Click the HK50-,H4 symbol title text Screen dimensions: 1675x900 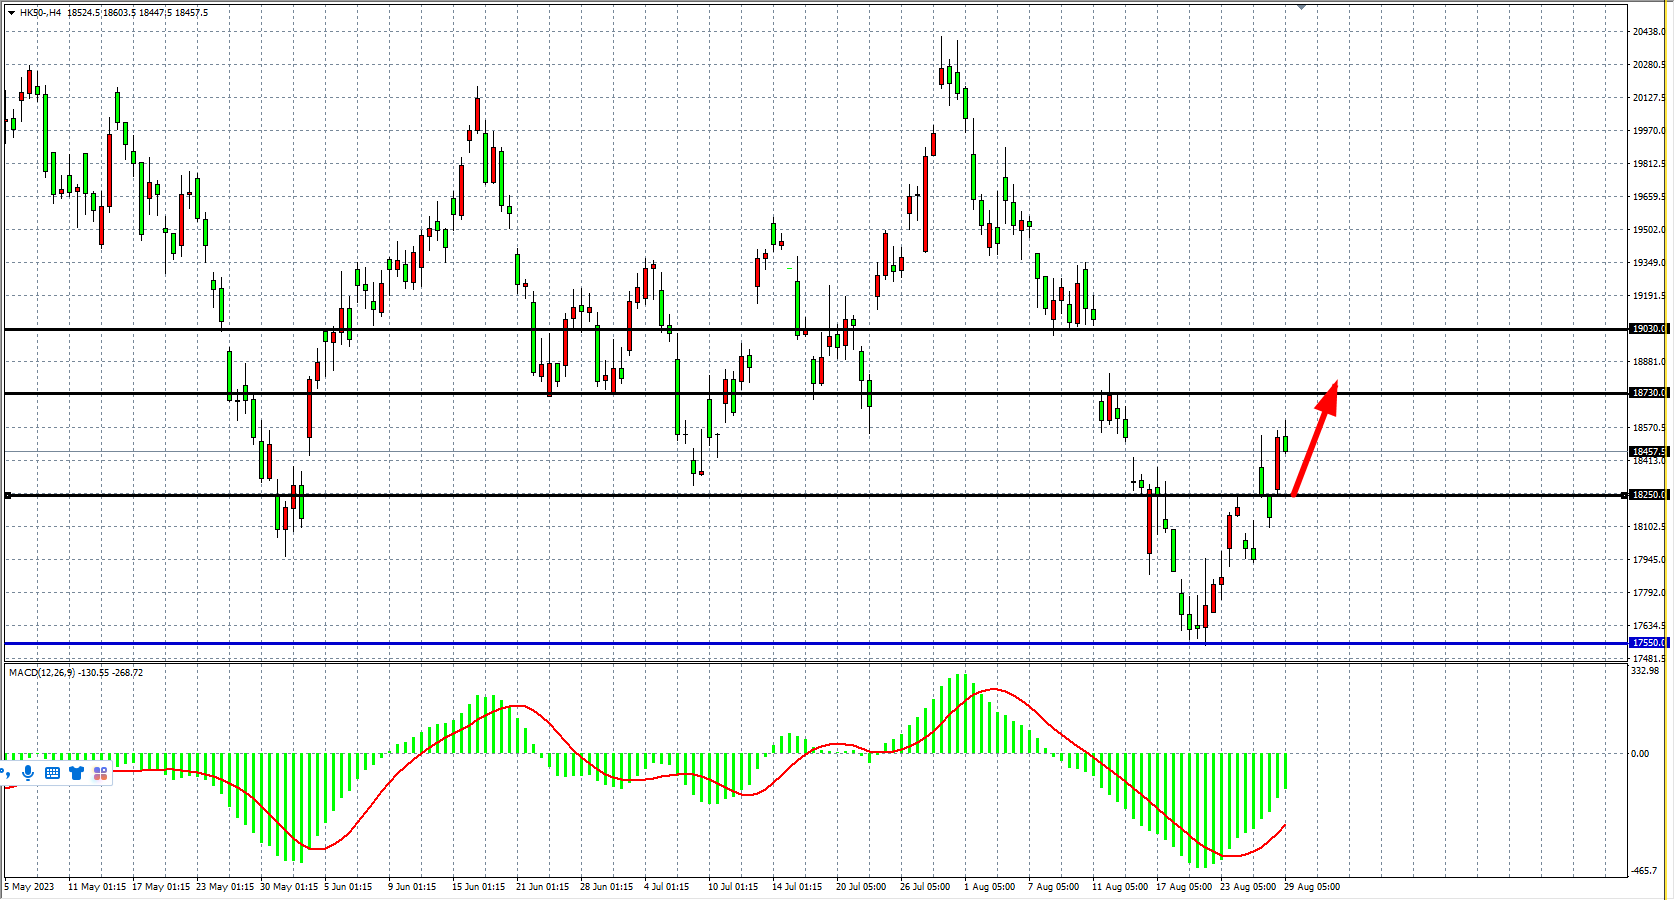tap(40, 13)
